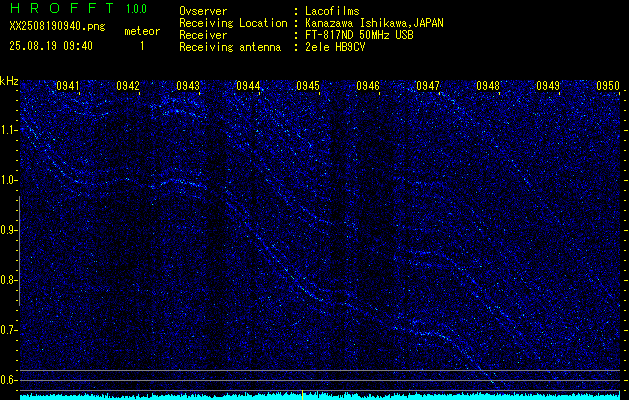
Task: Click the 1.0 kHz axis label
Action: click(x=9, y=180)
